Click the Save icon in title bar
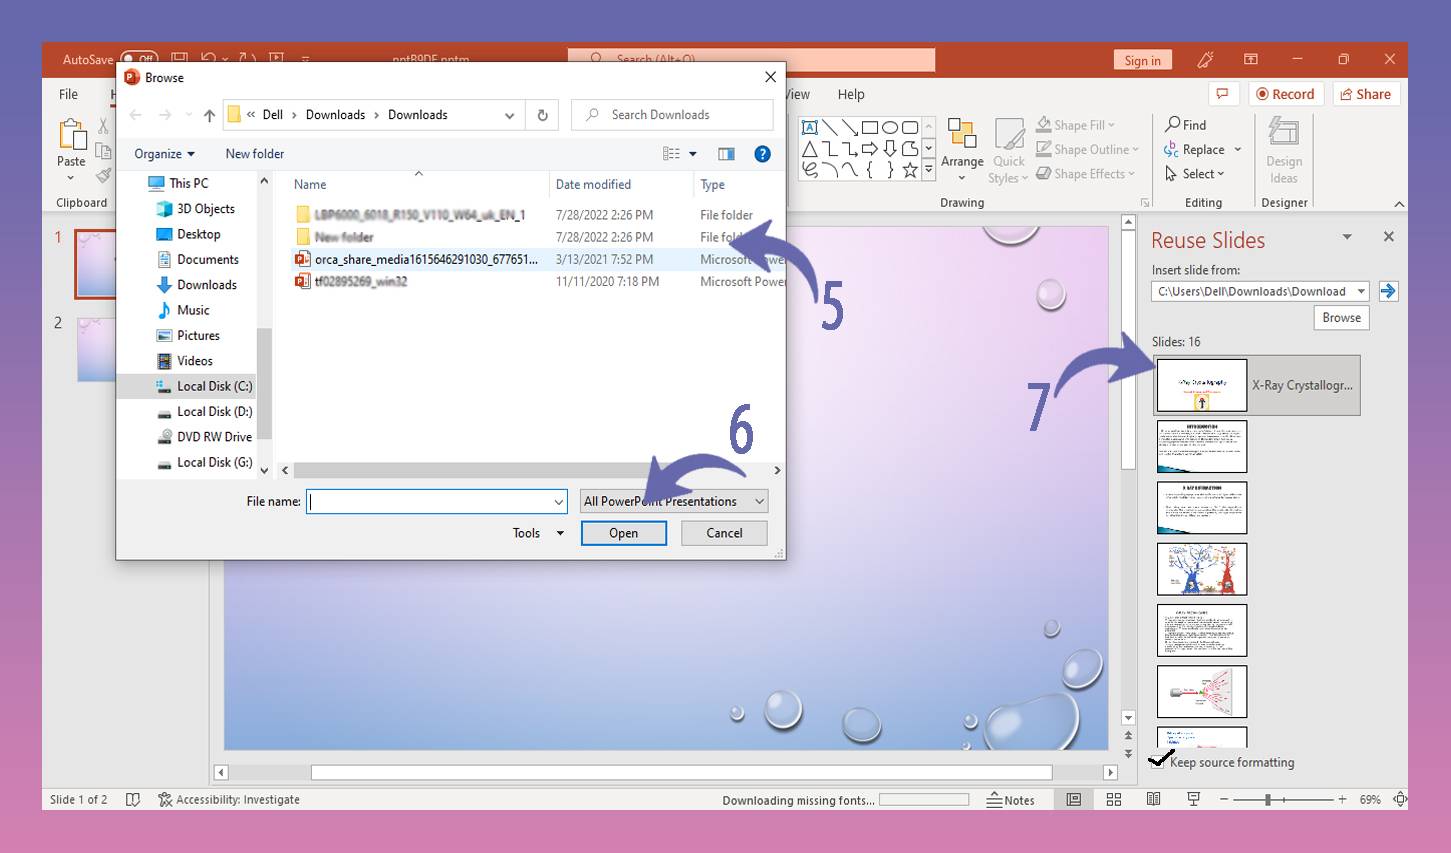The height and width of the screenshot is (853, 1451). [179, 59]
